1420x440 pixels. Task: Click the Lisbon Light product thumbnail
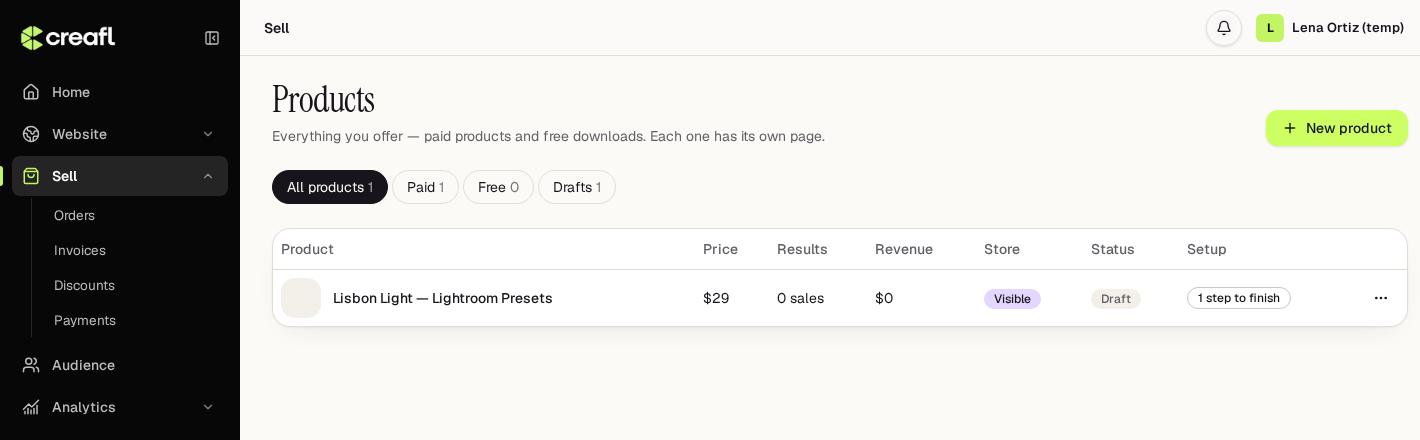click(301, 298)
